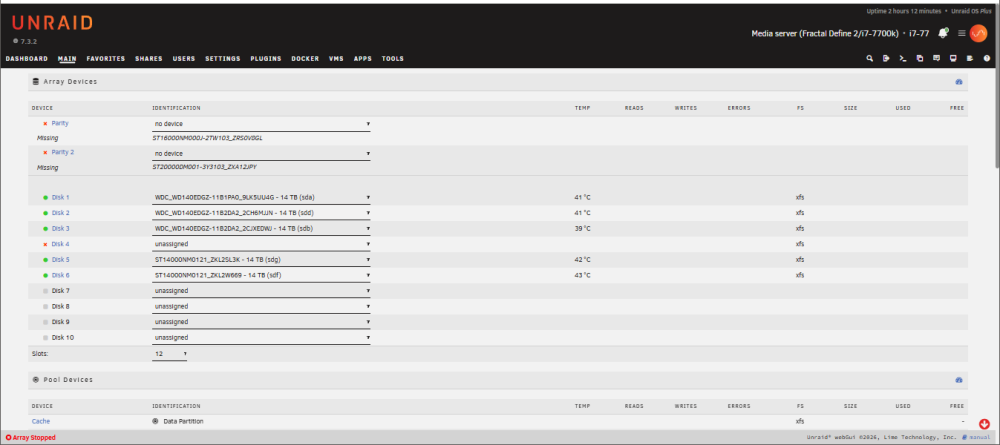Screen dimensions: 1000x445
Task: Click the Array Devices help icon
Action: coord(959,82)
